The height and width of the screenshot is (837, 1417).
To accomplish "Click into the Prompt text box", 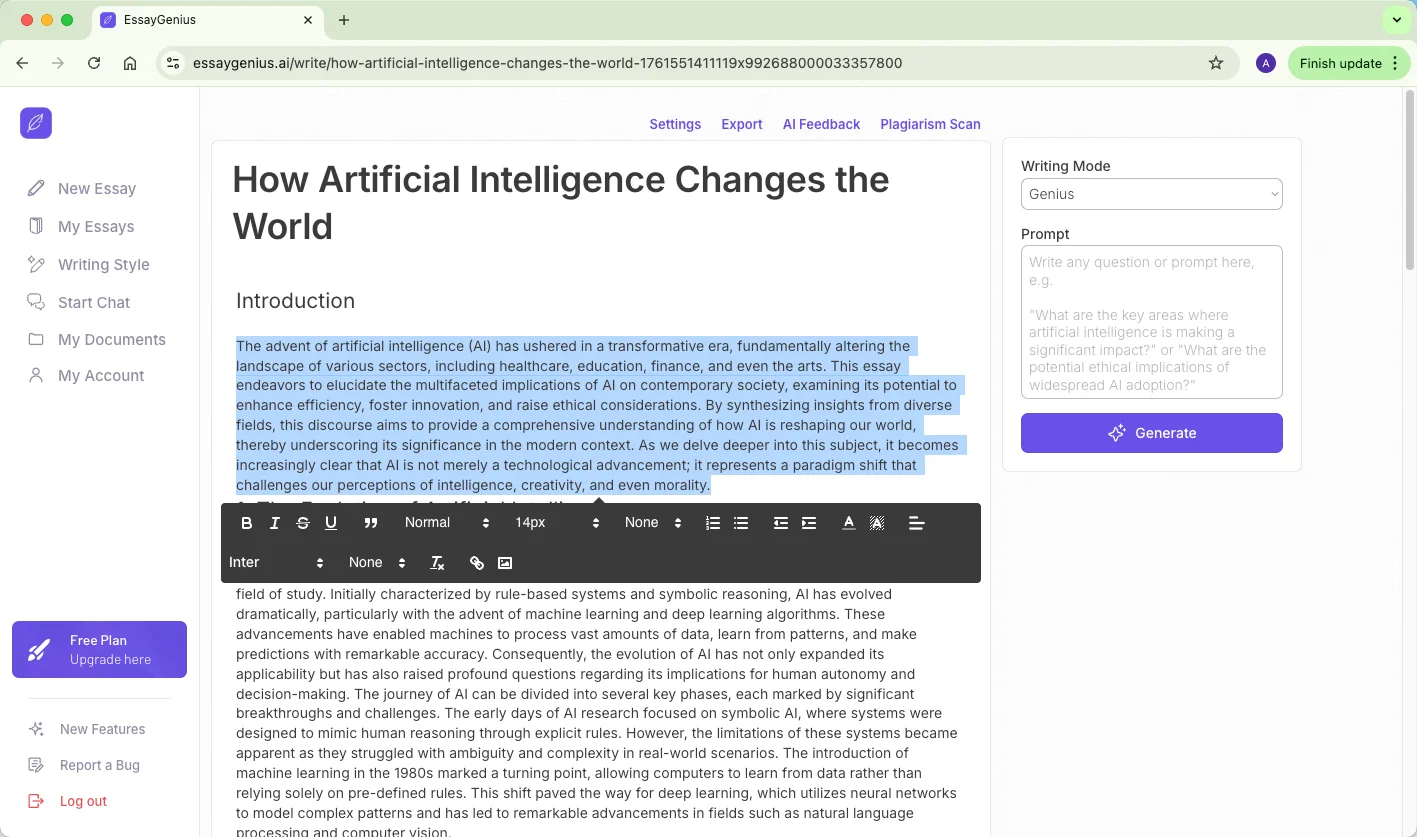I will point(1151,322).
